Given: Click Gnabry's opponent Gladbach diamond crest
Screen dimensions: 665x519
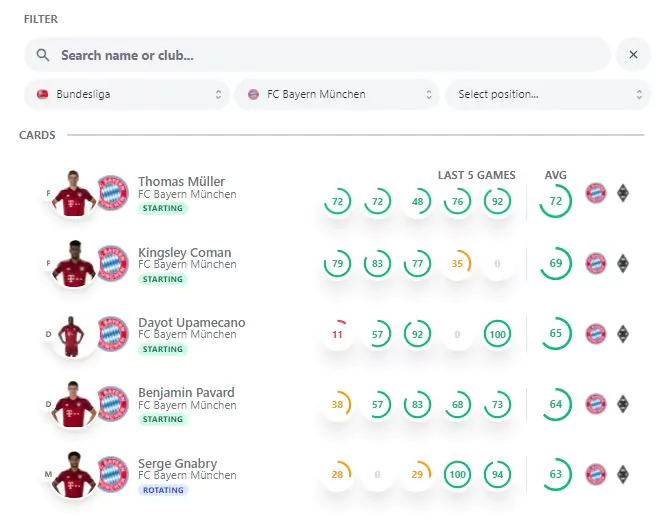Looking at the screenshot, I should coord(623,474).
